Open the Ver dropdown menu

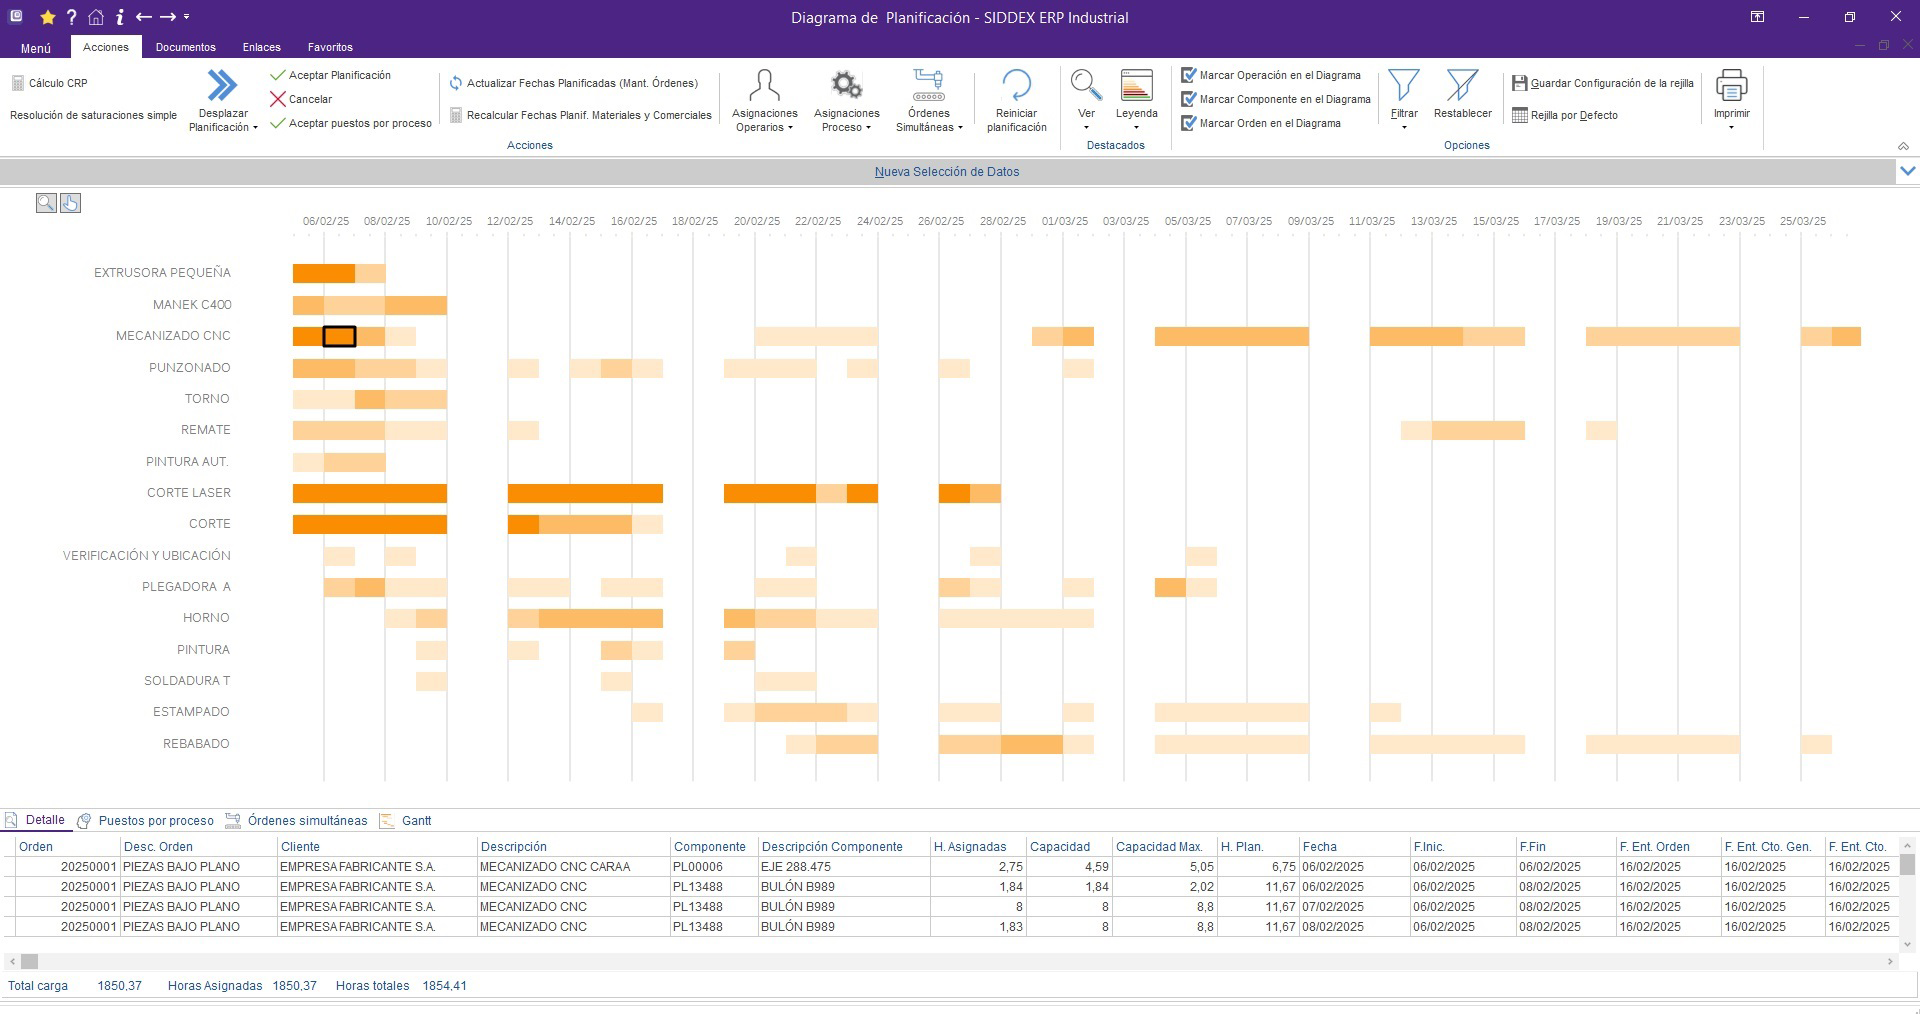click(x=1086, y=127)
